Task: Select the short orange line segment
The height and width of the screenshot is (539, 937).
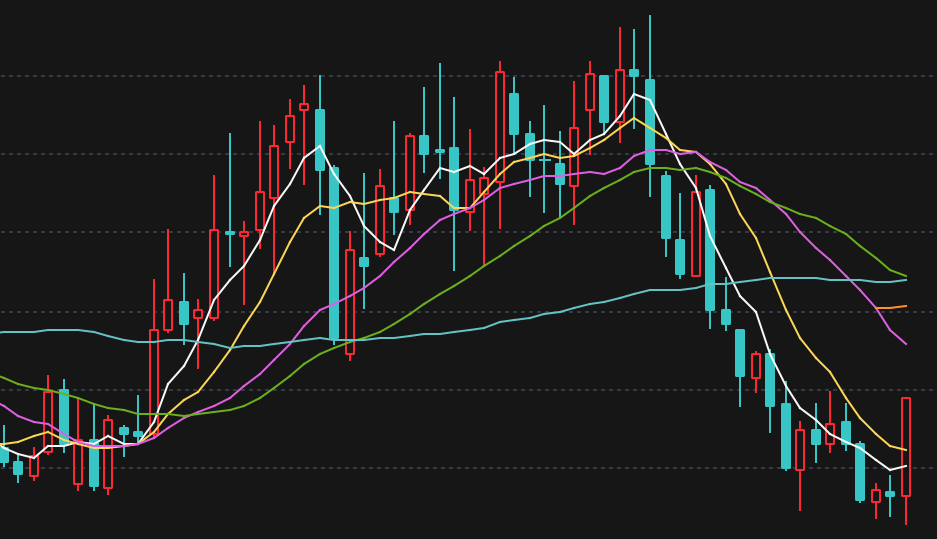Action: [x=892, y=307]
